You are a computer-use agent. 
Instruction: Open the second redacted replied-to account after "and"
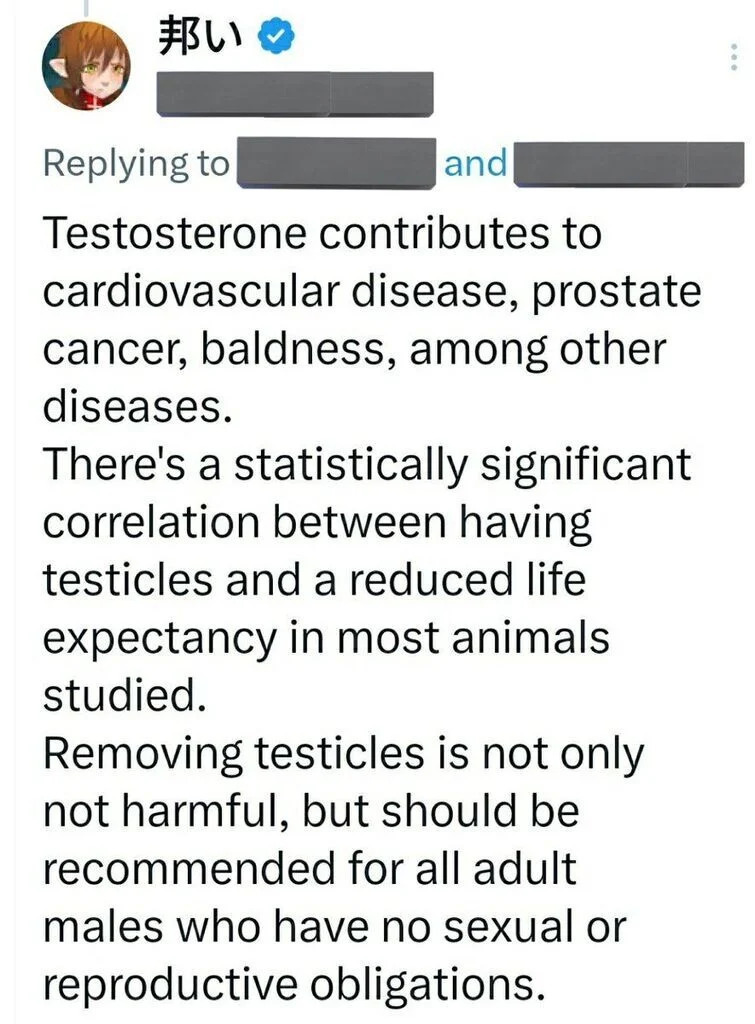[x=630, y=163]
